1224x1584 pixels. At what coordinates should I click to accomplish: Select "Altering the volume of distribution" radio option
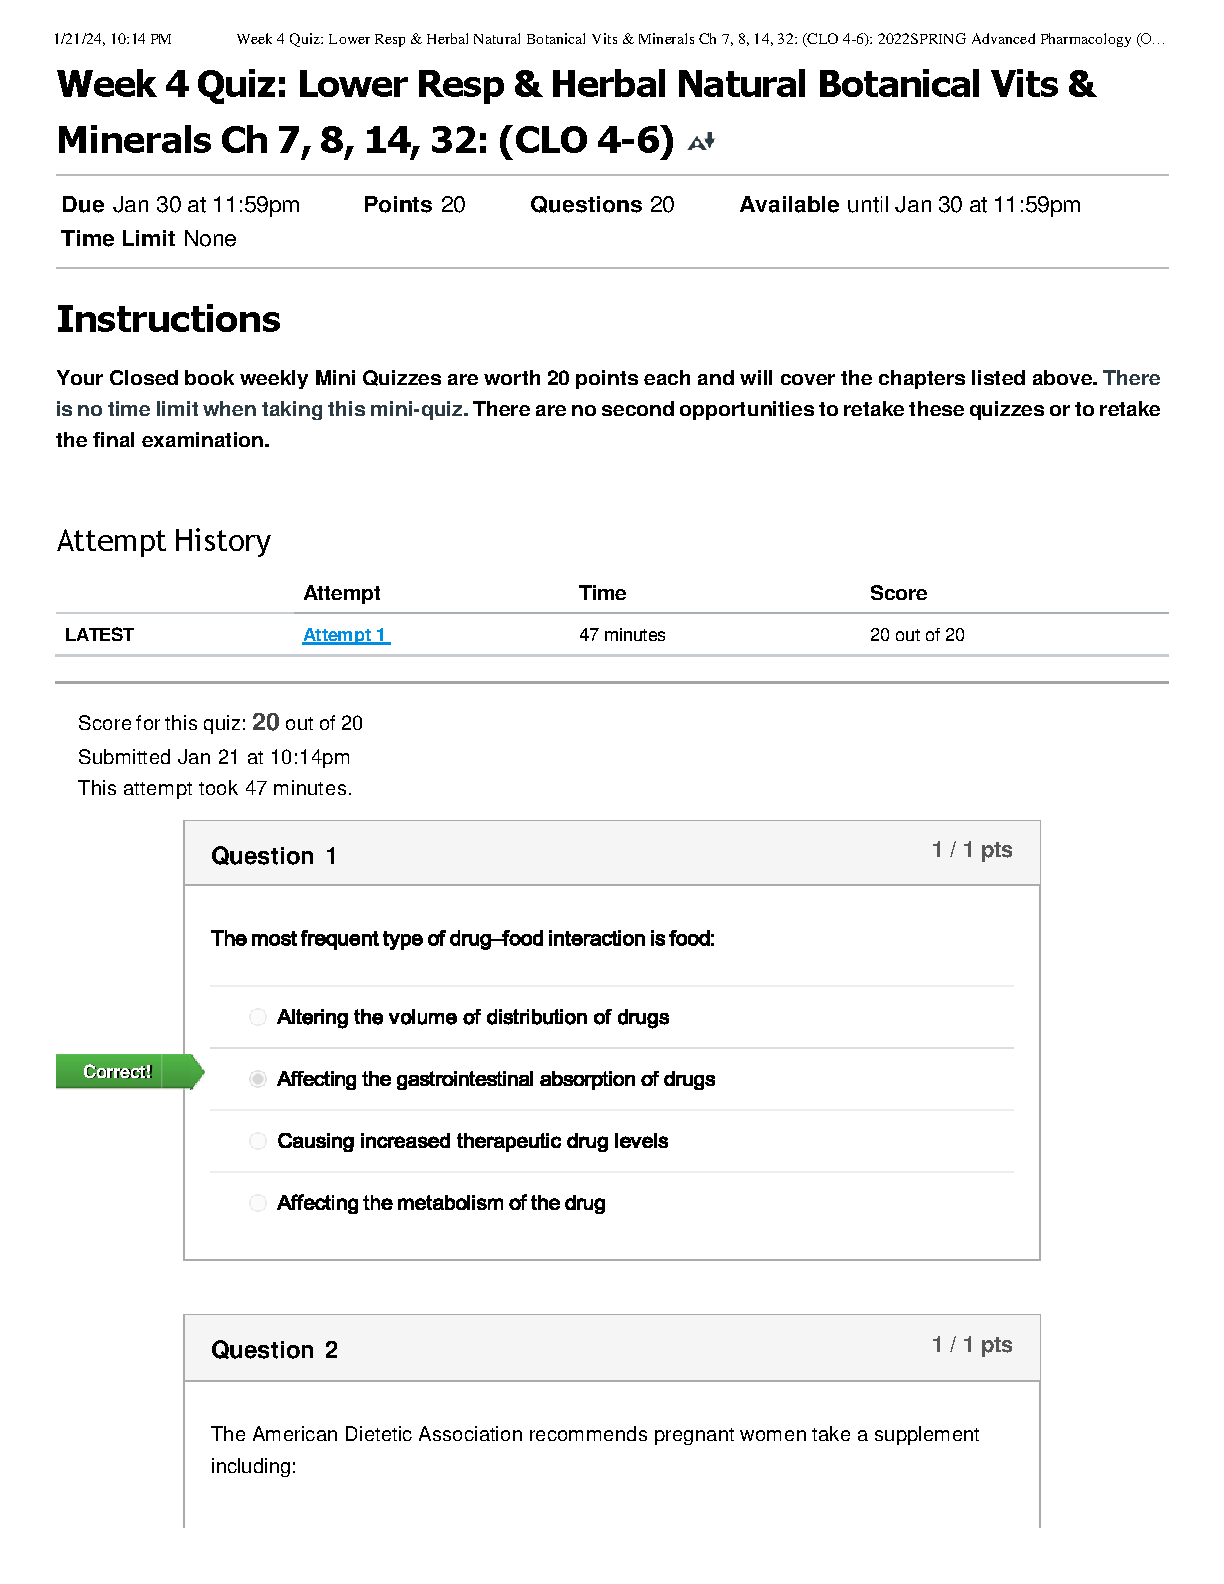point(258,1017)
